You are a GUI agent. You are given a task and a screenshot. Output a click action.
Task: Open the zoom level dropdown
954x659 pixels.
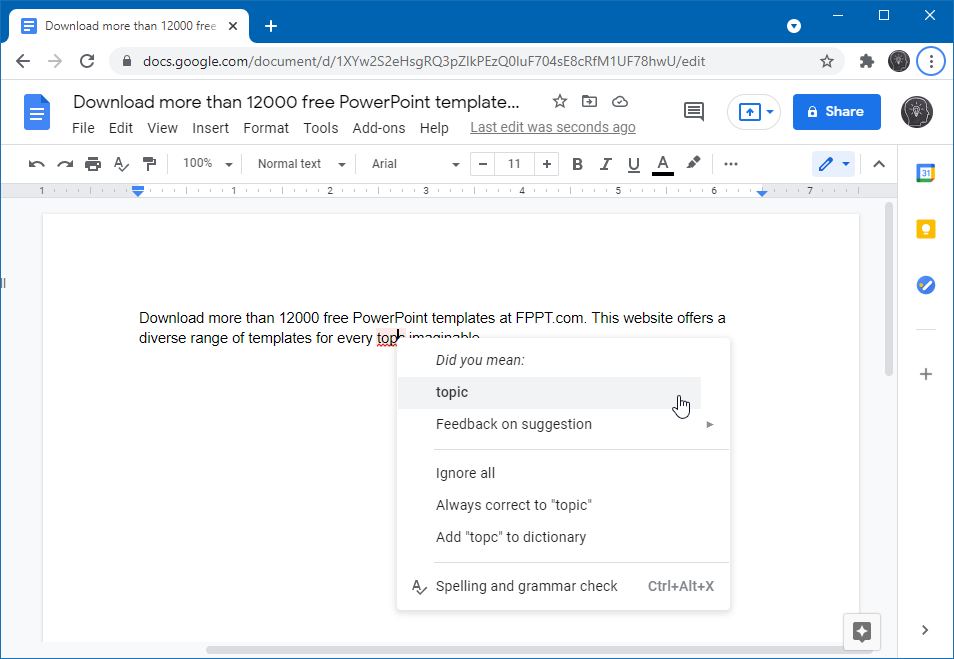tap(208, 164)
